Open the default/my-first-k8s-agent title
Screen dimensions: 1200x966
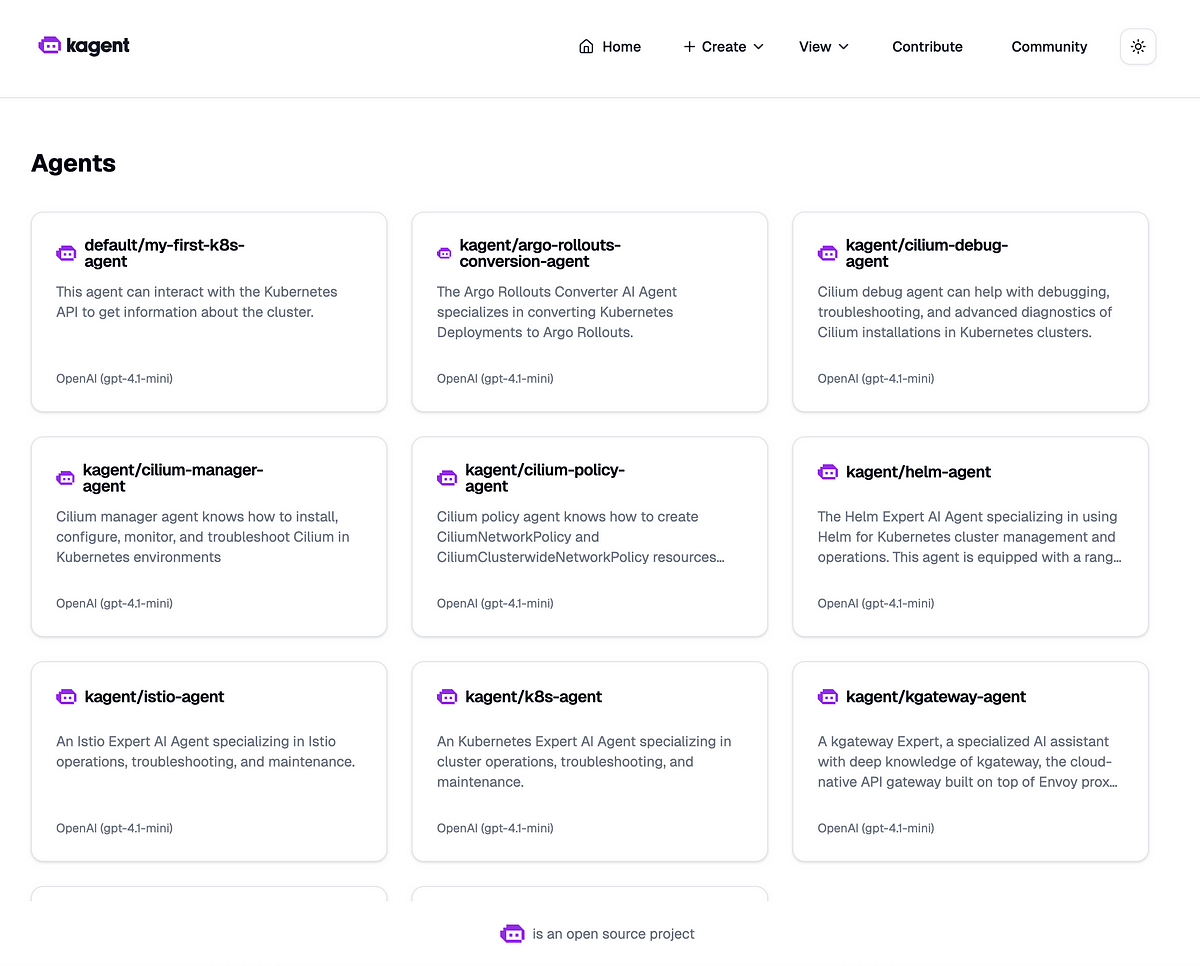point(164,253)
